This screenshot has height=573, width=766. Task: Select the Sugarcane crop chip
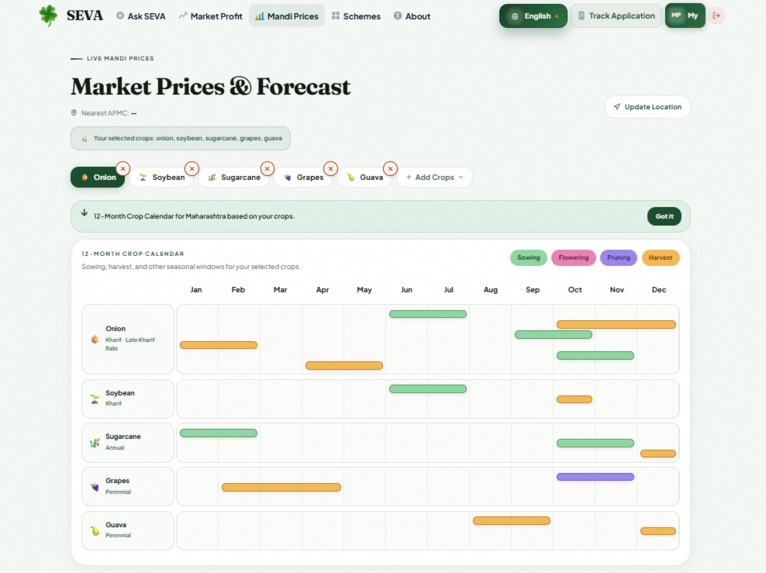coord(234,177)
